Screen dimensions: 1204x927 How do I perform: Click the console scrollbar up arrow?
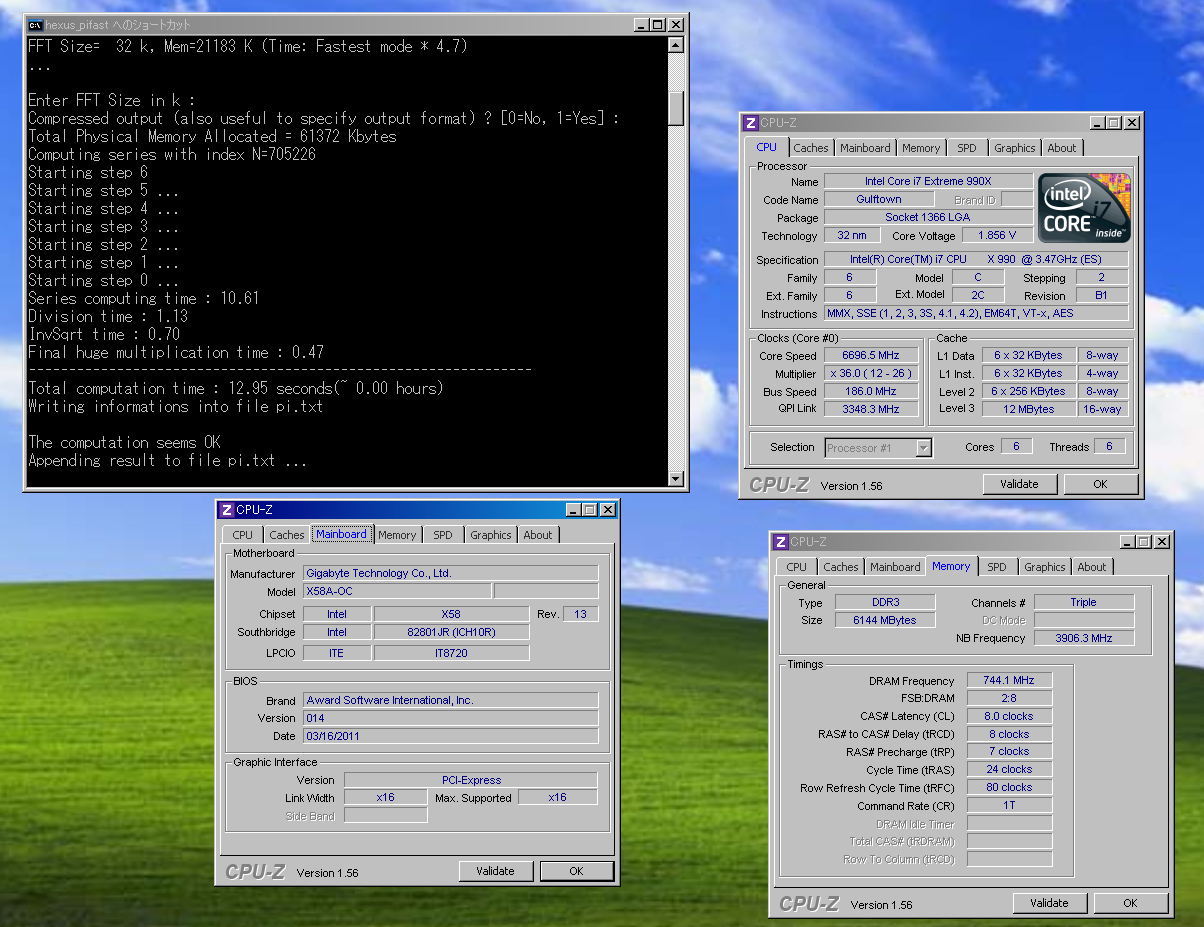point(676,45)
